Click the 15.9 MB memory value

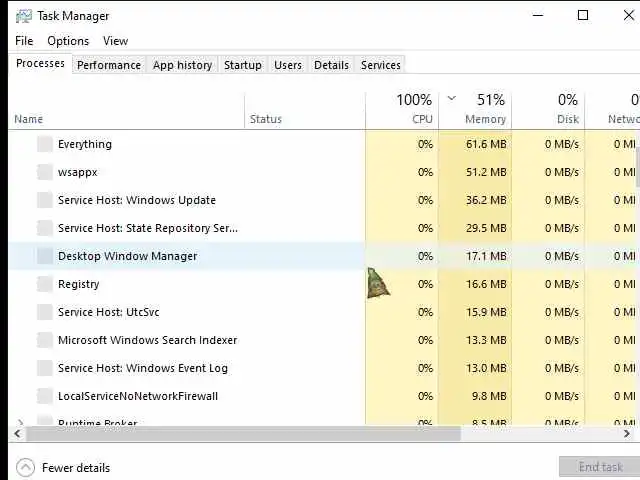click(486, 312)
